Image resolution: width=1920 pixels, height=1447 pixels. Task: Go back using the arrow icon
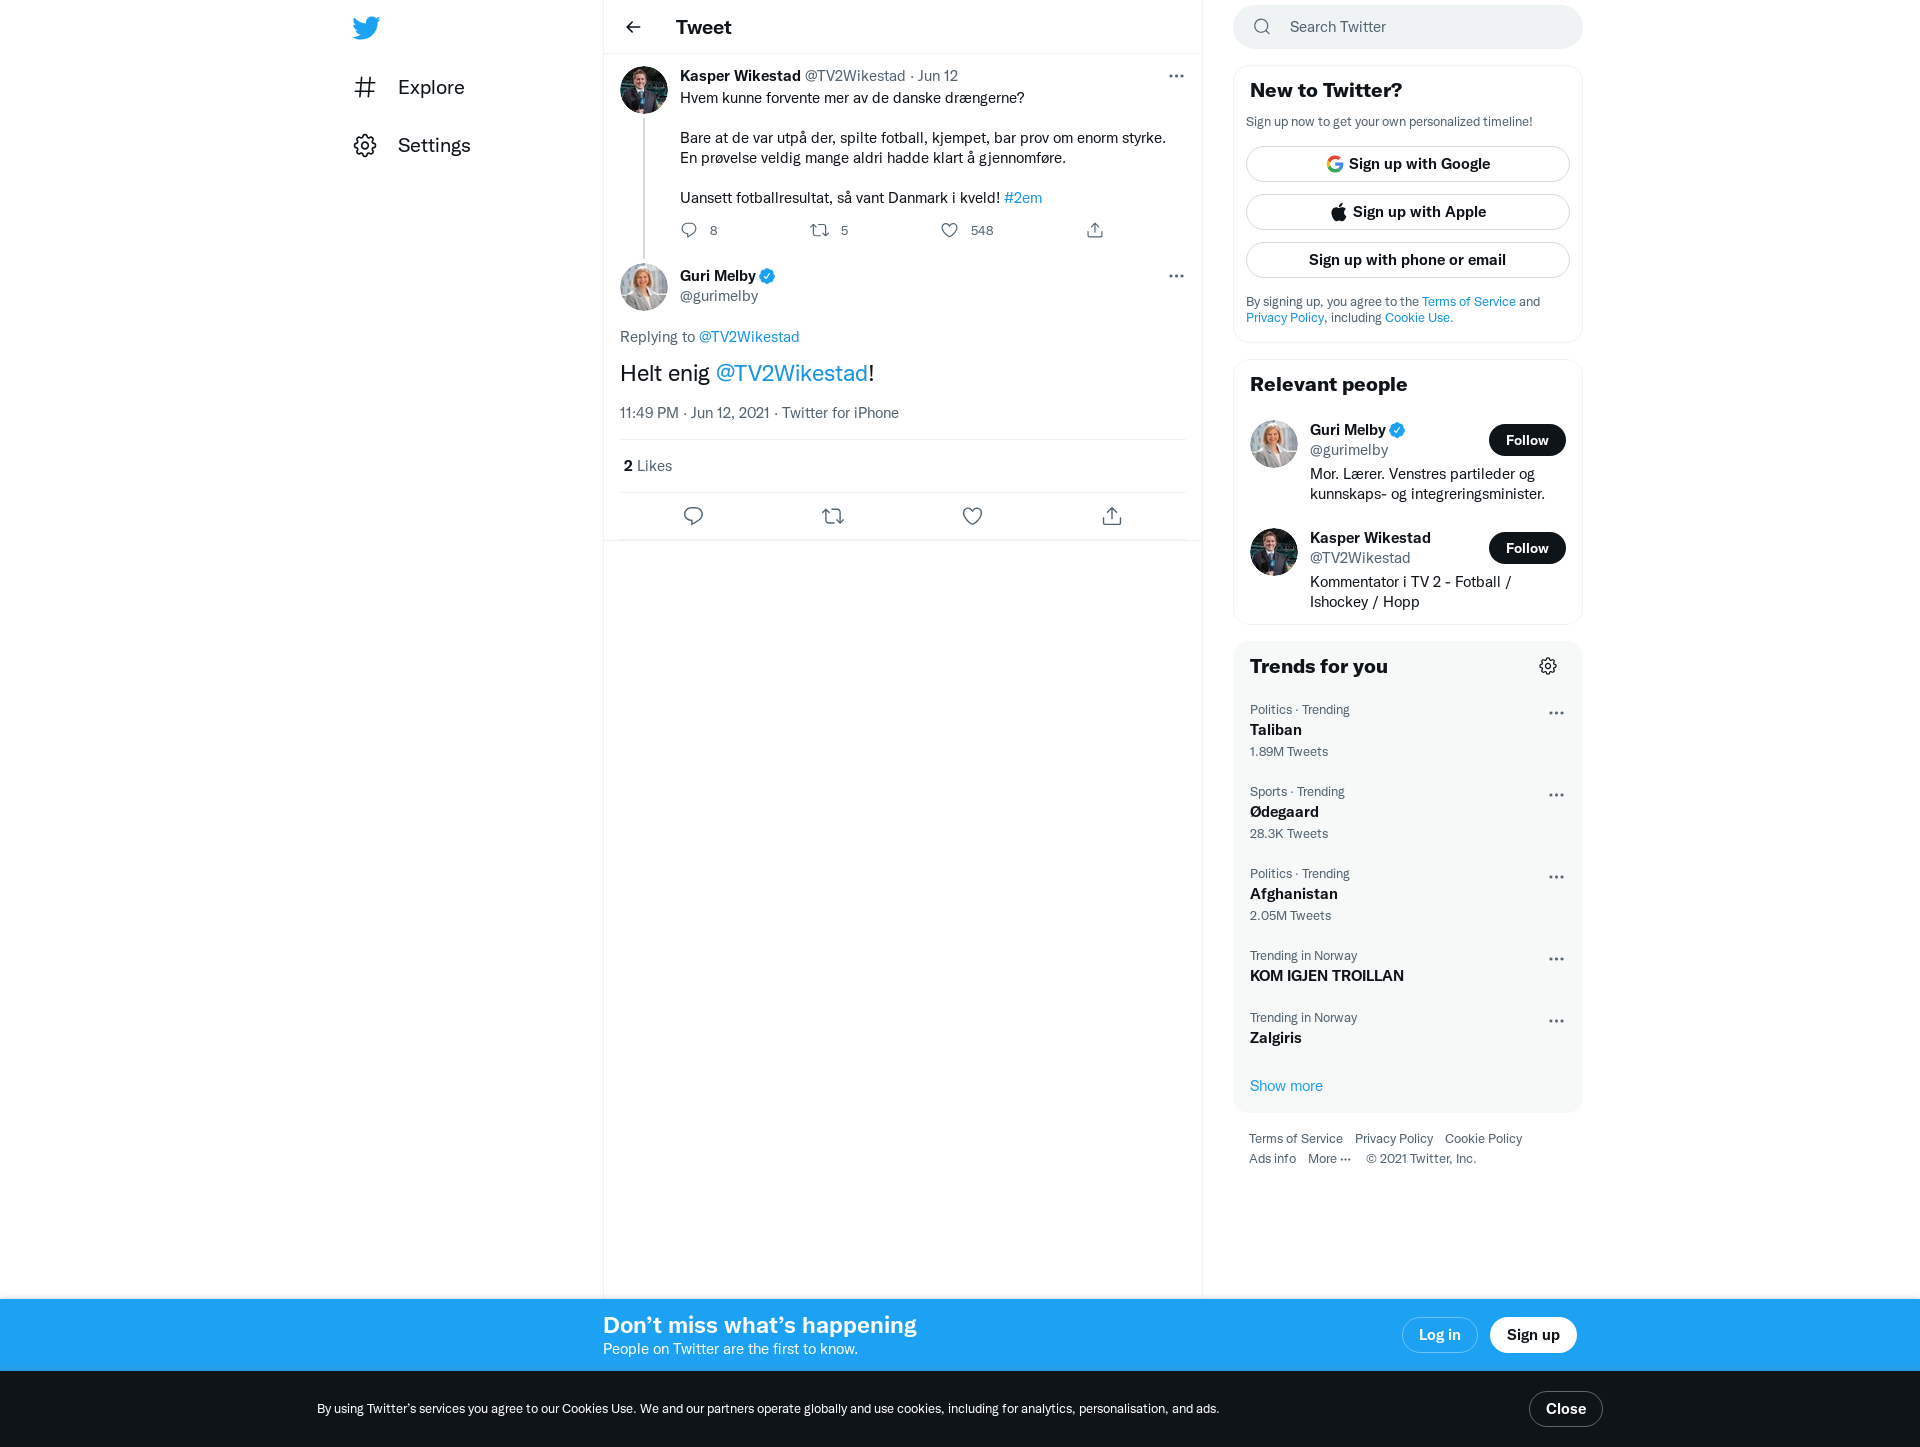[x=633, y=27]
